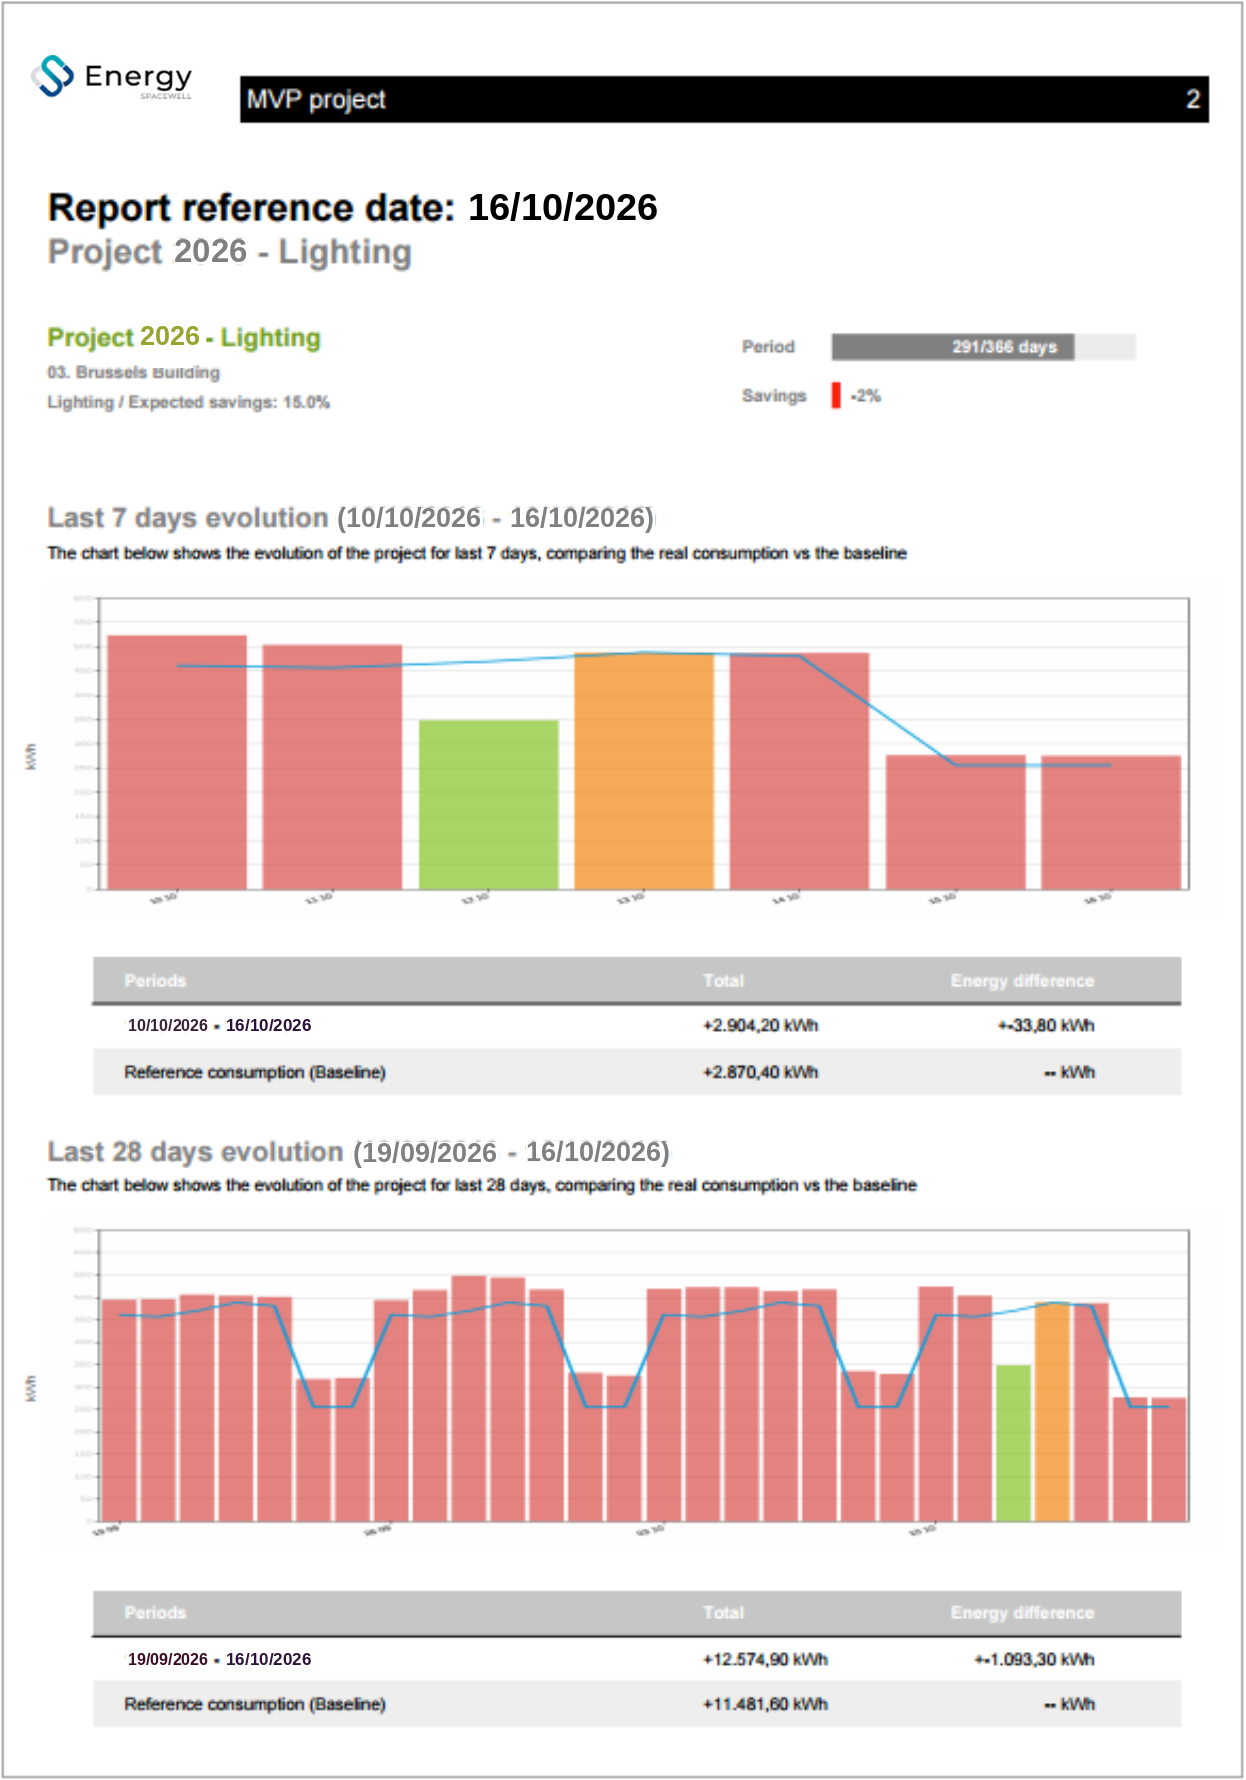The image size is (1246, 1780).
Task: Click Periods header in the 7 days table
Action: pyautogui.click(x=155, y=981)
